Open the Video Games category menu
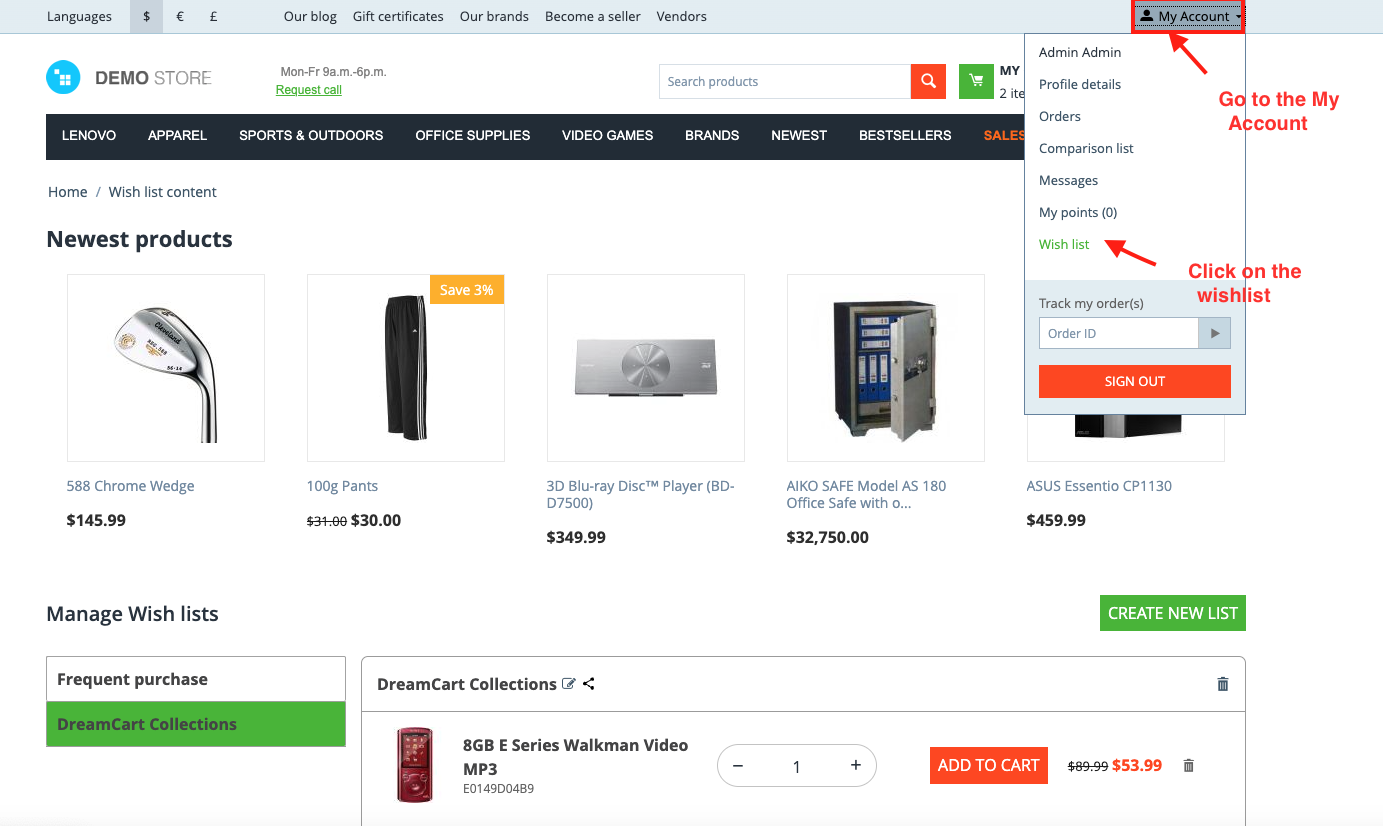This screenshot has height=826, width=1383. click(x=607, y=135)
